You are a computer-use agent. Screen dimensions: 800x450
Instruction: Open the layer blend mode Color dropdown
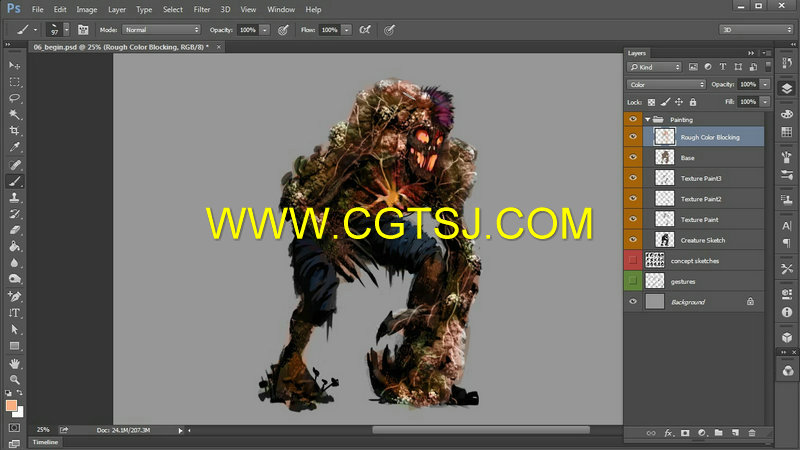click(666, 84)
